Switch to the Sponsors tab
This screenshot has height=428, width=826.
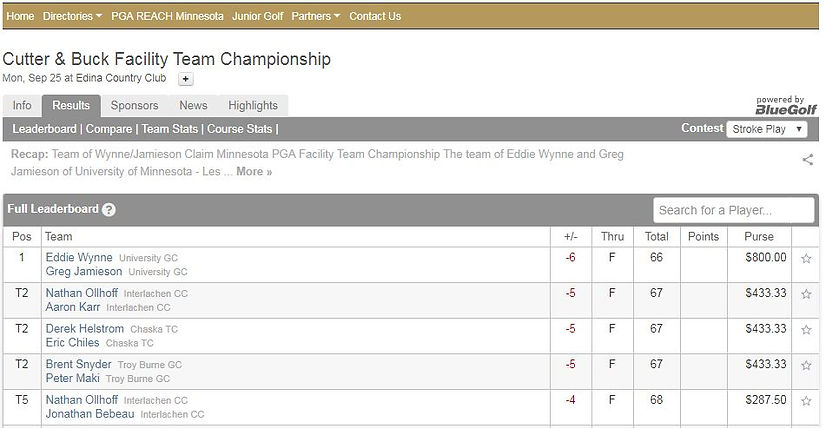(x=134, y=105)
